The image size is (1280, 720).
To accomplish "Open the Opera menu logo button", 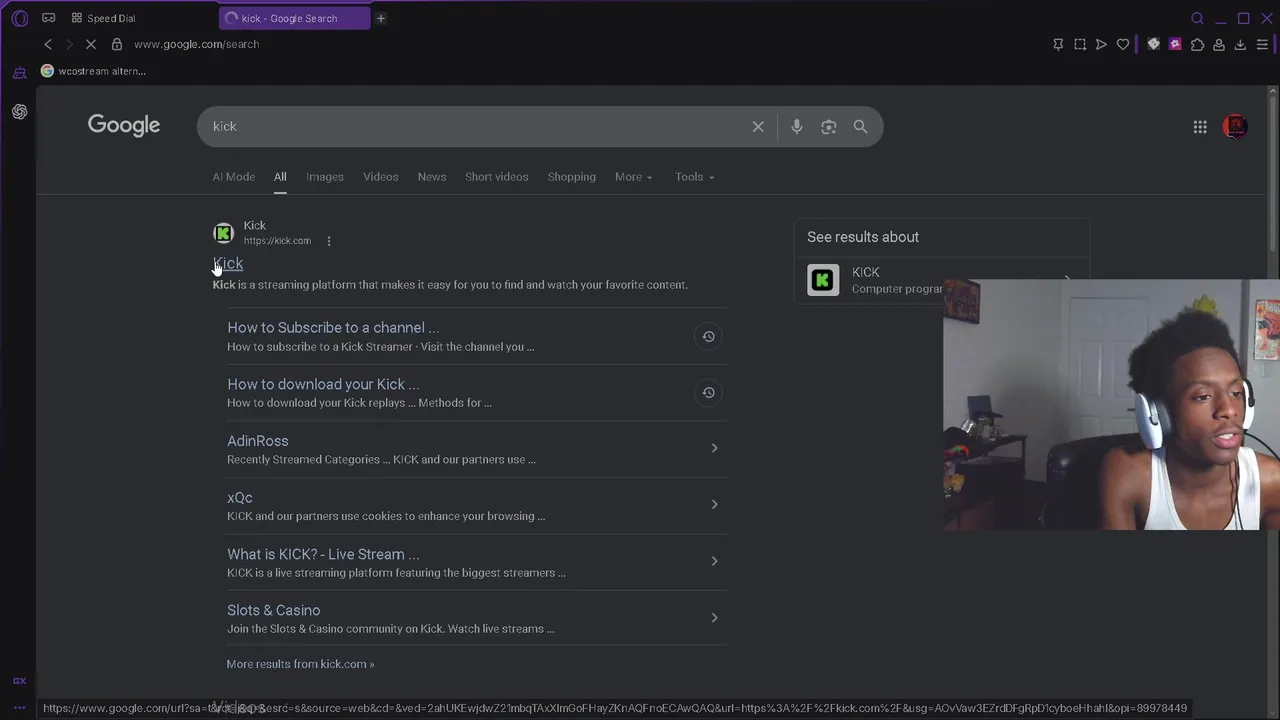I will (x=20, y=18).
